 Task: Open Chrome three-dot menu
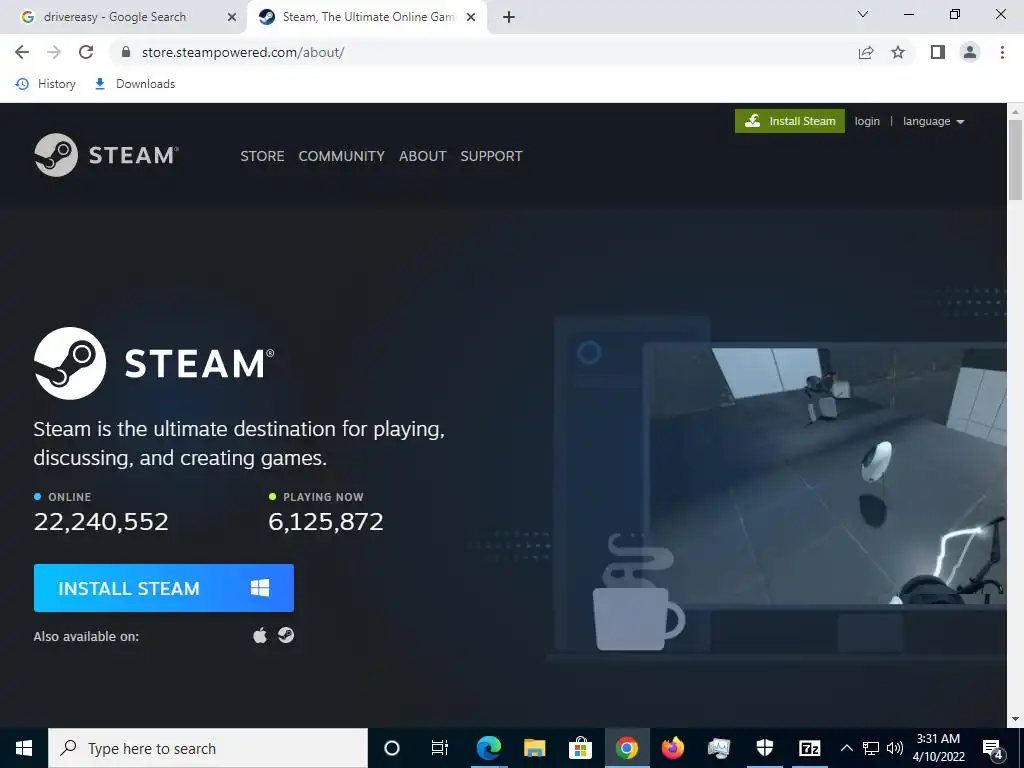[1002, 52]
